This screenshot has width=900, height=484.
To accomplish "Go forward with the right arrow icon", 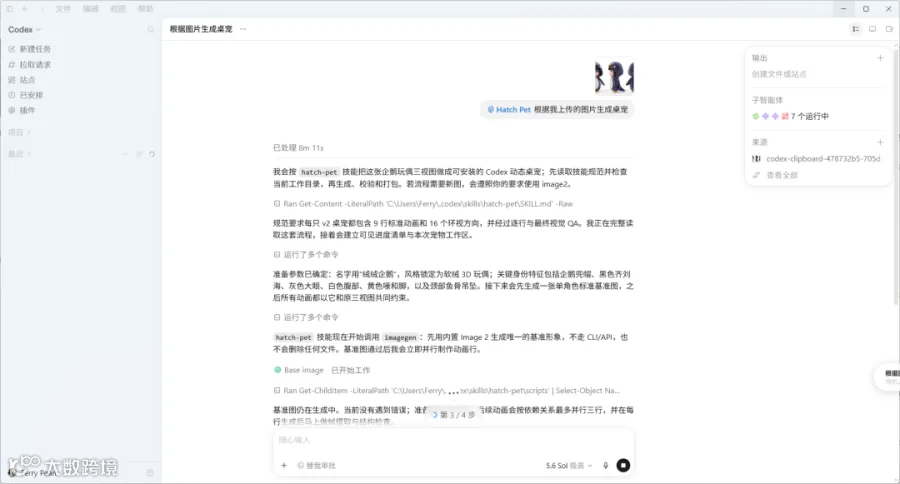I will point(41,9).
